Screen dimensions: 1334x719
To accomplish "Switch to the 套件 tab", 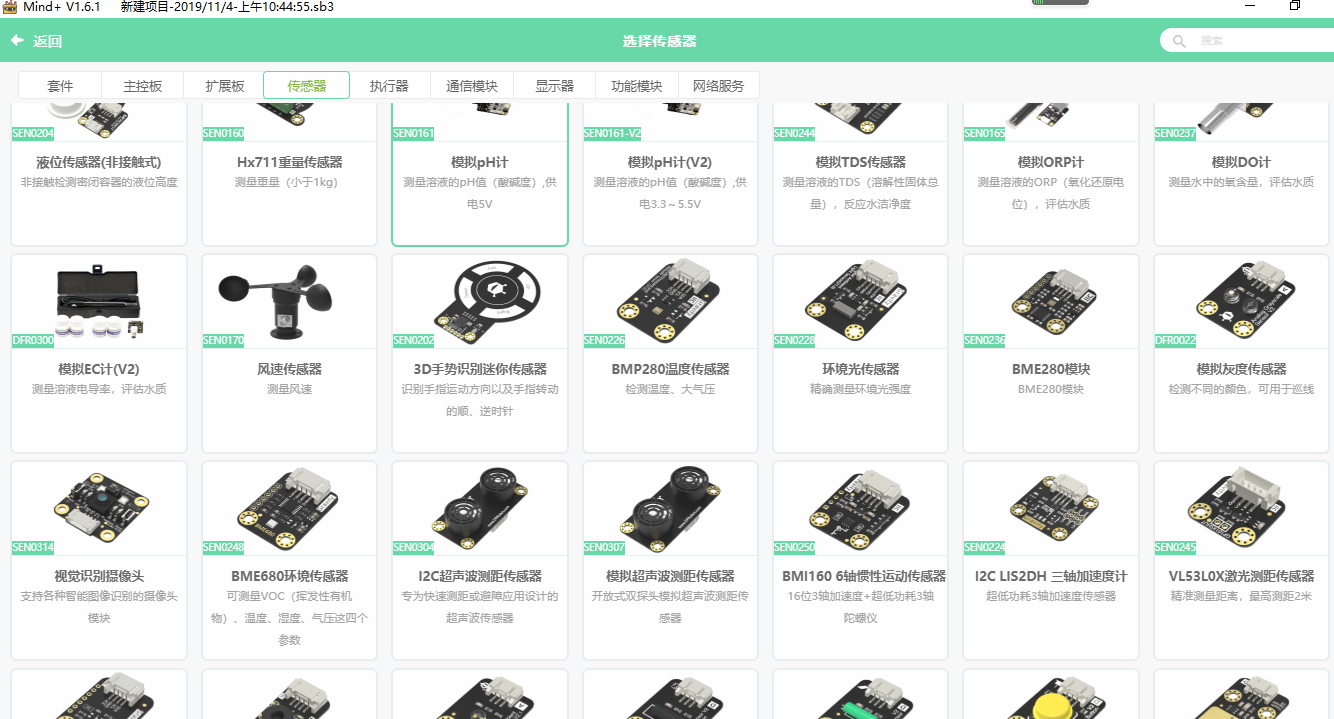I will [60, 86].
